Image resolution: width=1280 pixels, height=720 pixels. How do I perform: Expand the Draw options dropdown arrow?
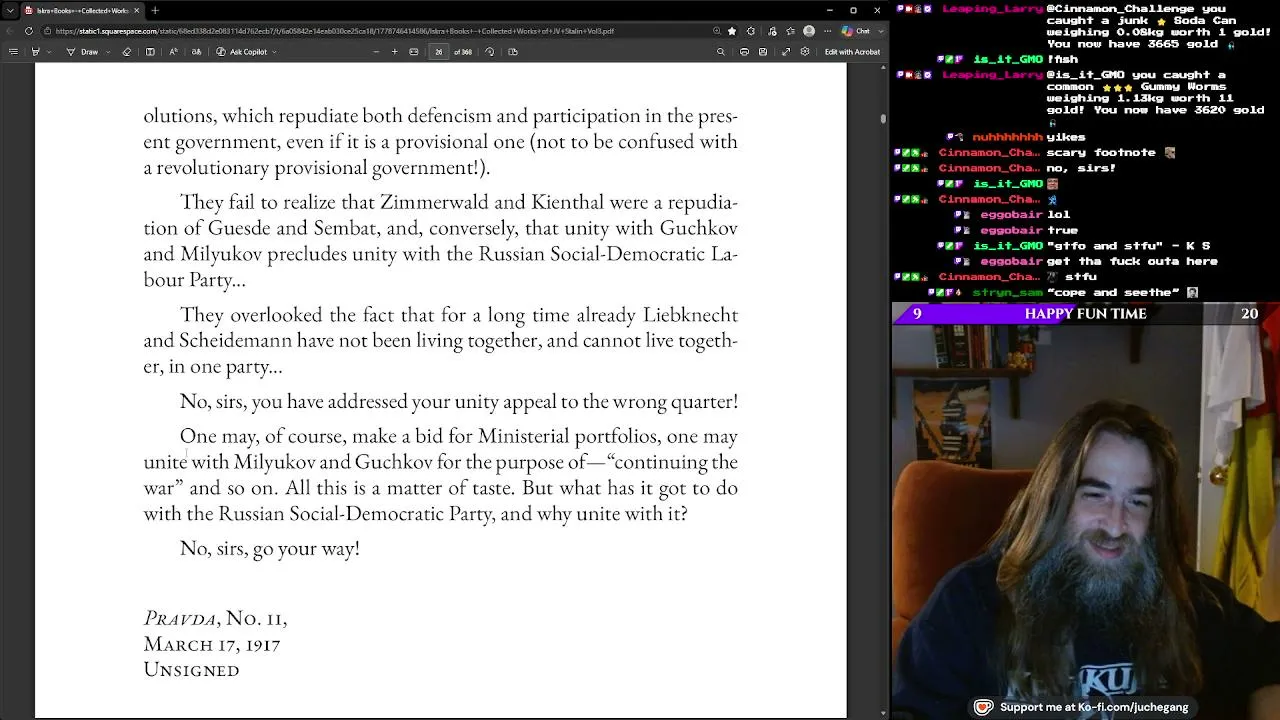108,52
